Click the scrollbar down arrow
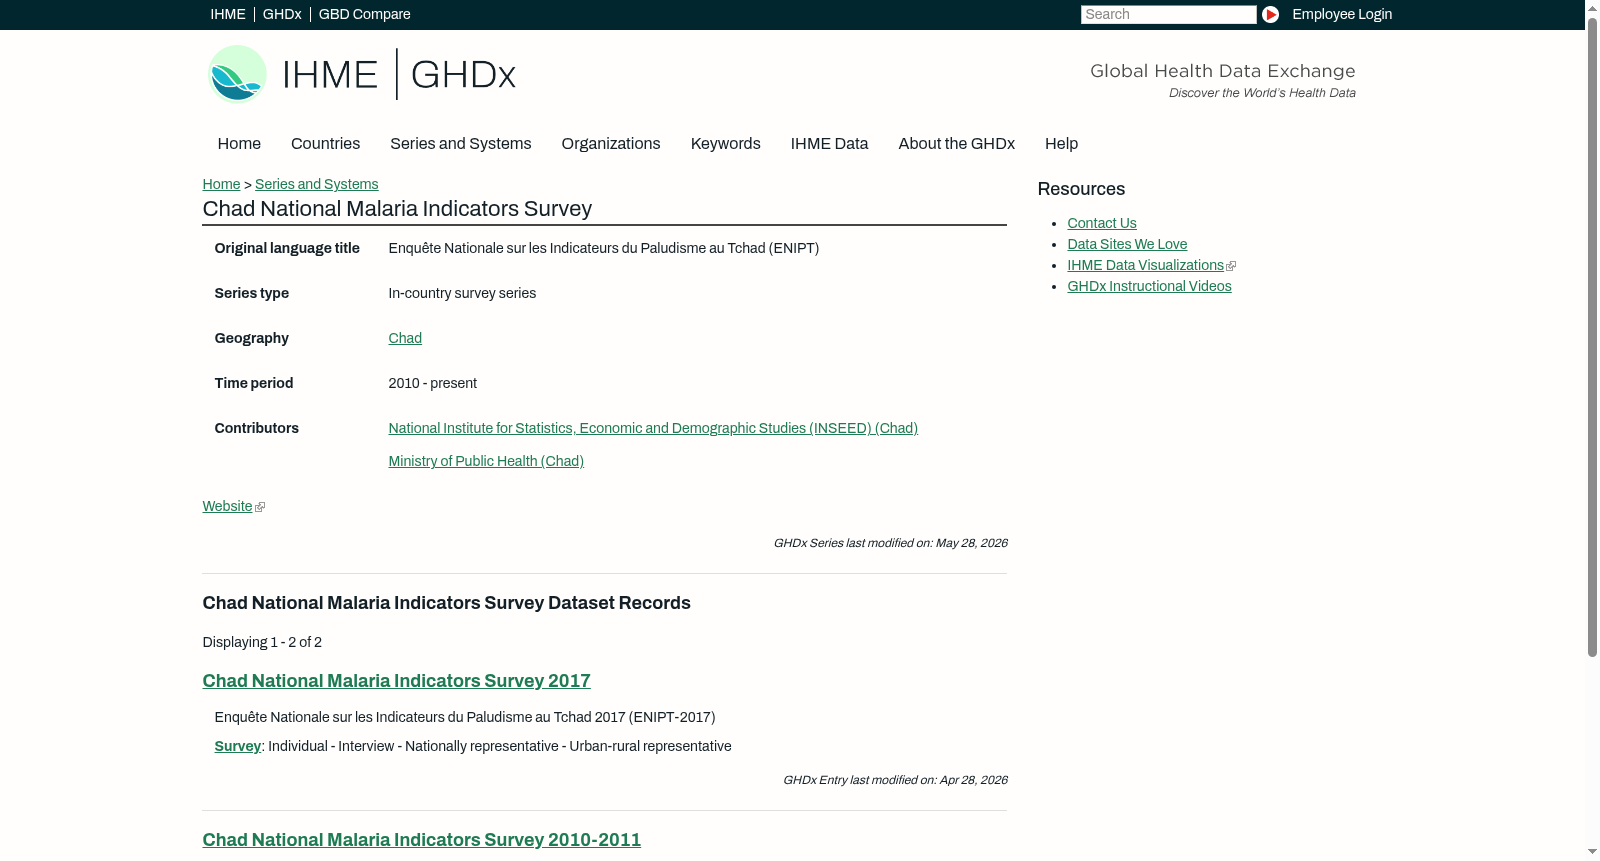 [1592, 852]
